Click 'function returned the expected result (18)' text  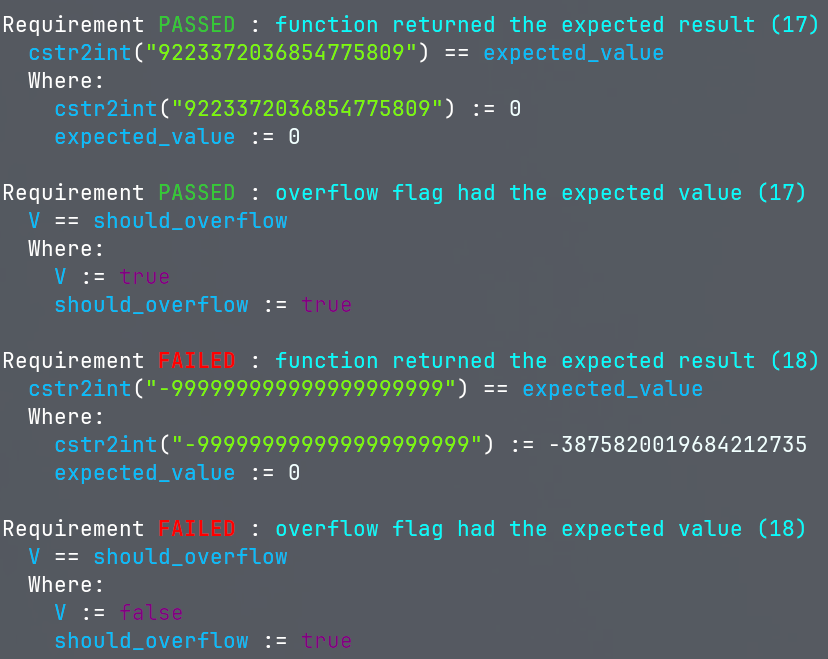pyautogui.click(x=547, y=360)
